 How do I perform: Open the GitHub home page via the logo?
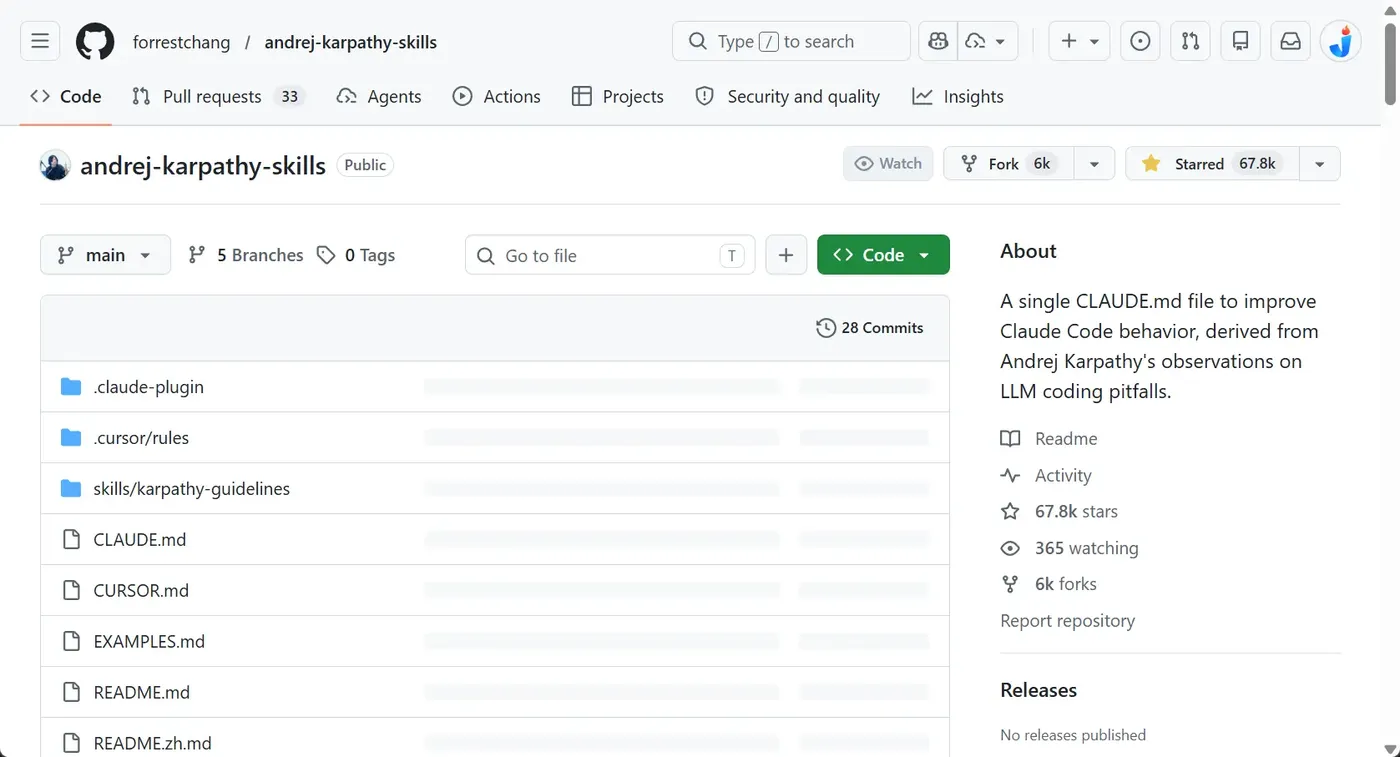coord(94,41)
